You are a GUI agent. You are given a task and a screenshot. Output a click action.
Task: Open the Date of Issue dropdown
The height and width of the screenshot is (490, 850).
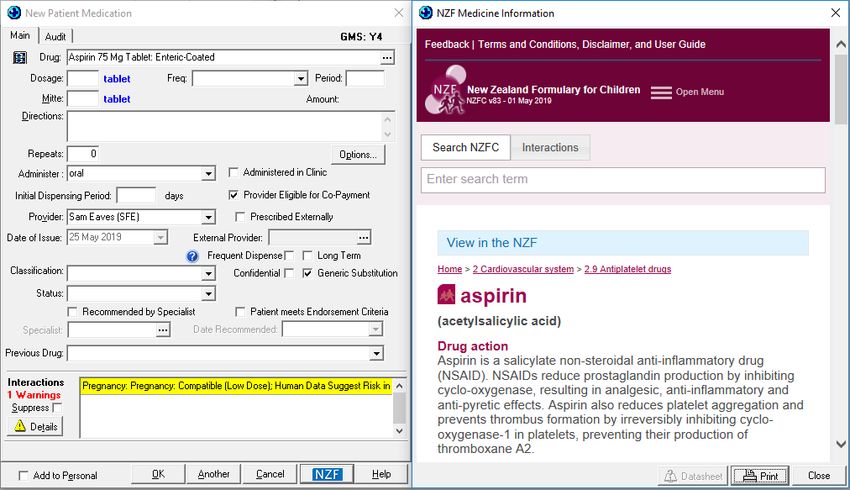click(160, 238)
